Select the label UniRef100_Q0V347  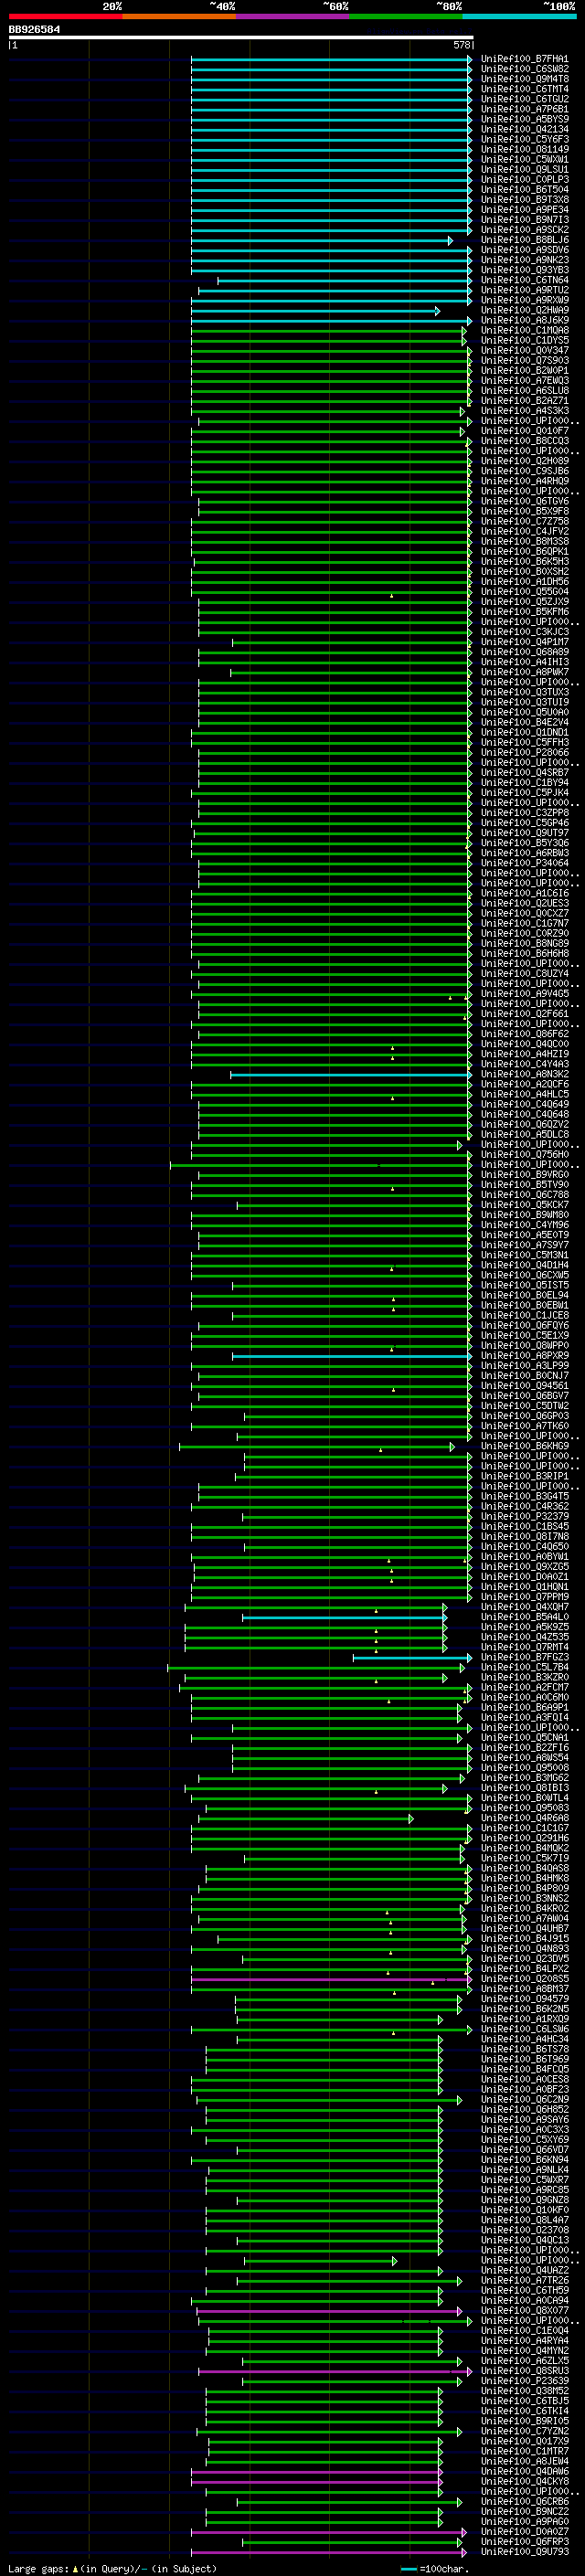pos(524,350)
